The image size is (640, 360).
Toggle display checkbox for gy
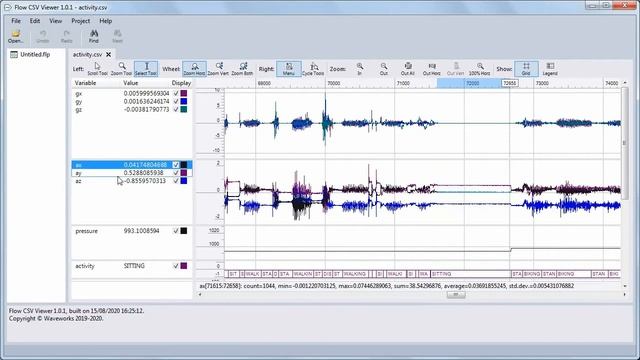(x=176, y=101)
